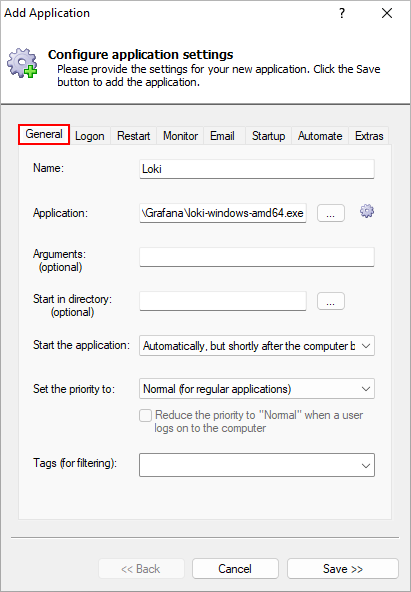Open the Startup tab
Image resolution: width=411 pixels, height=592 pixels.
coord(268,136)
